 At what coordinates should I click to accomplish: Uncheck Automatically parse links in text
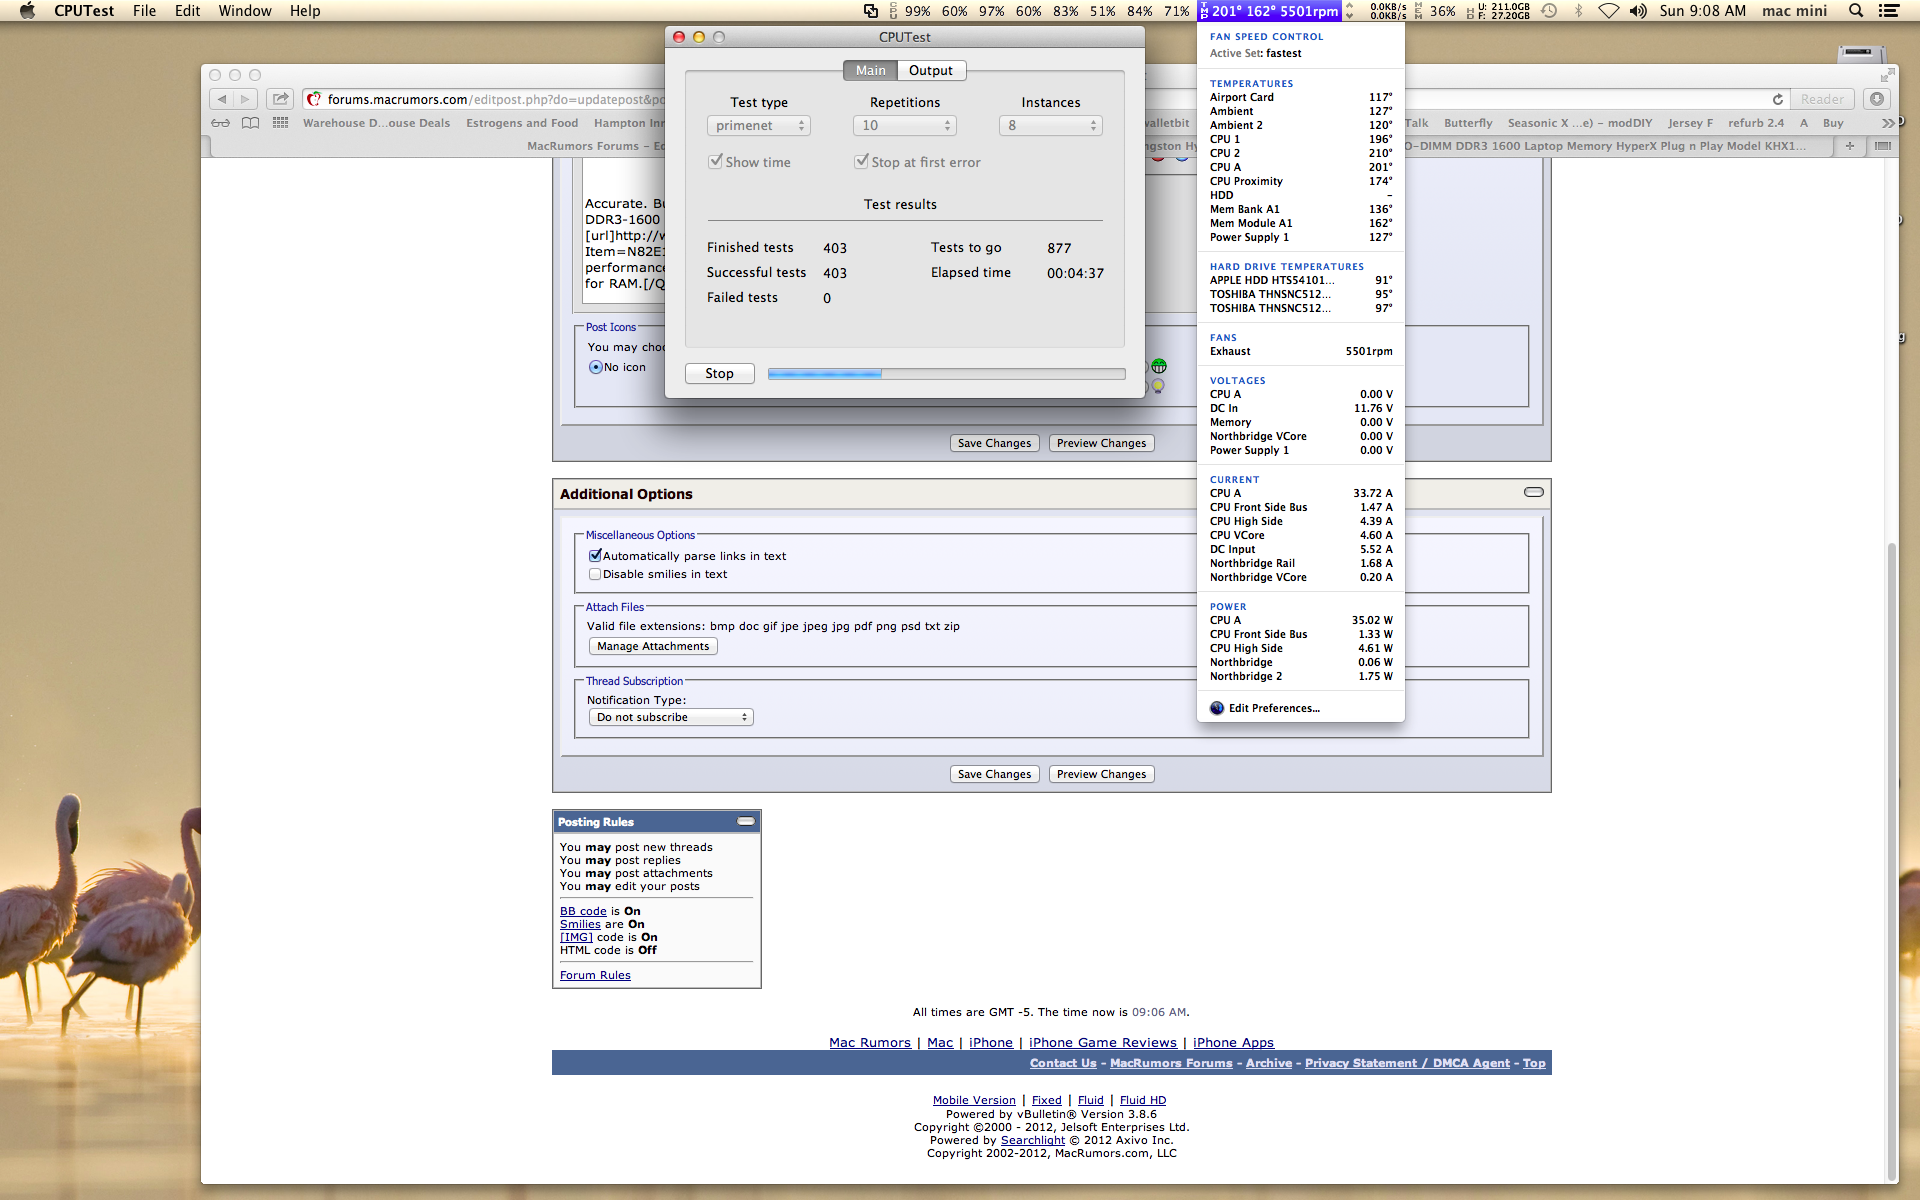pyautogui.click(x=595, y=556)
